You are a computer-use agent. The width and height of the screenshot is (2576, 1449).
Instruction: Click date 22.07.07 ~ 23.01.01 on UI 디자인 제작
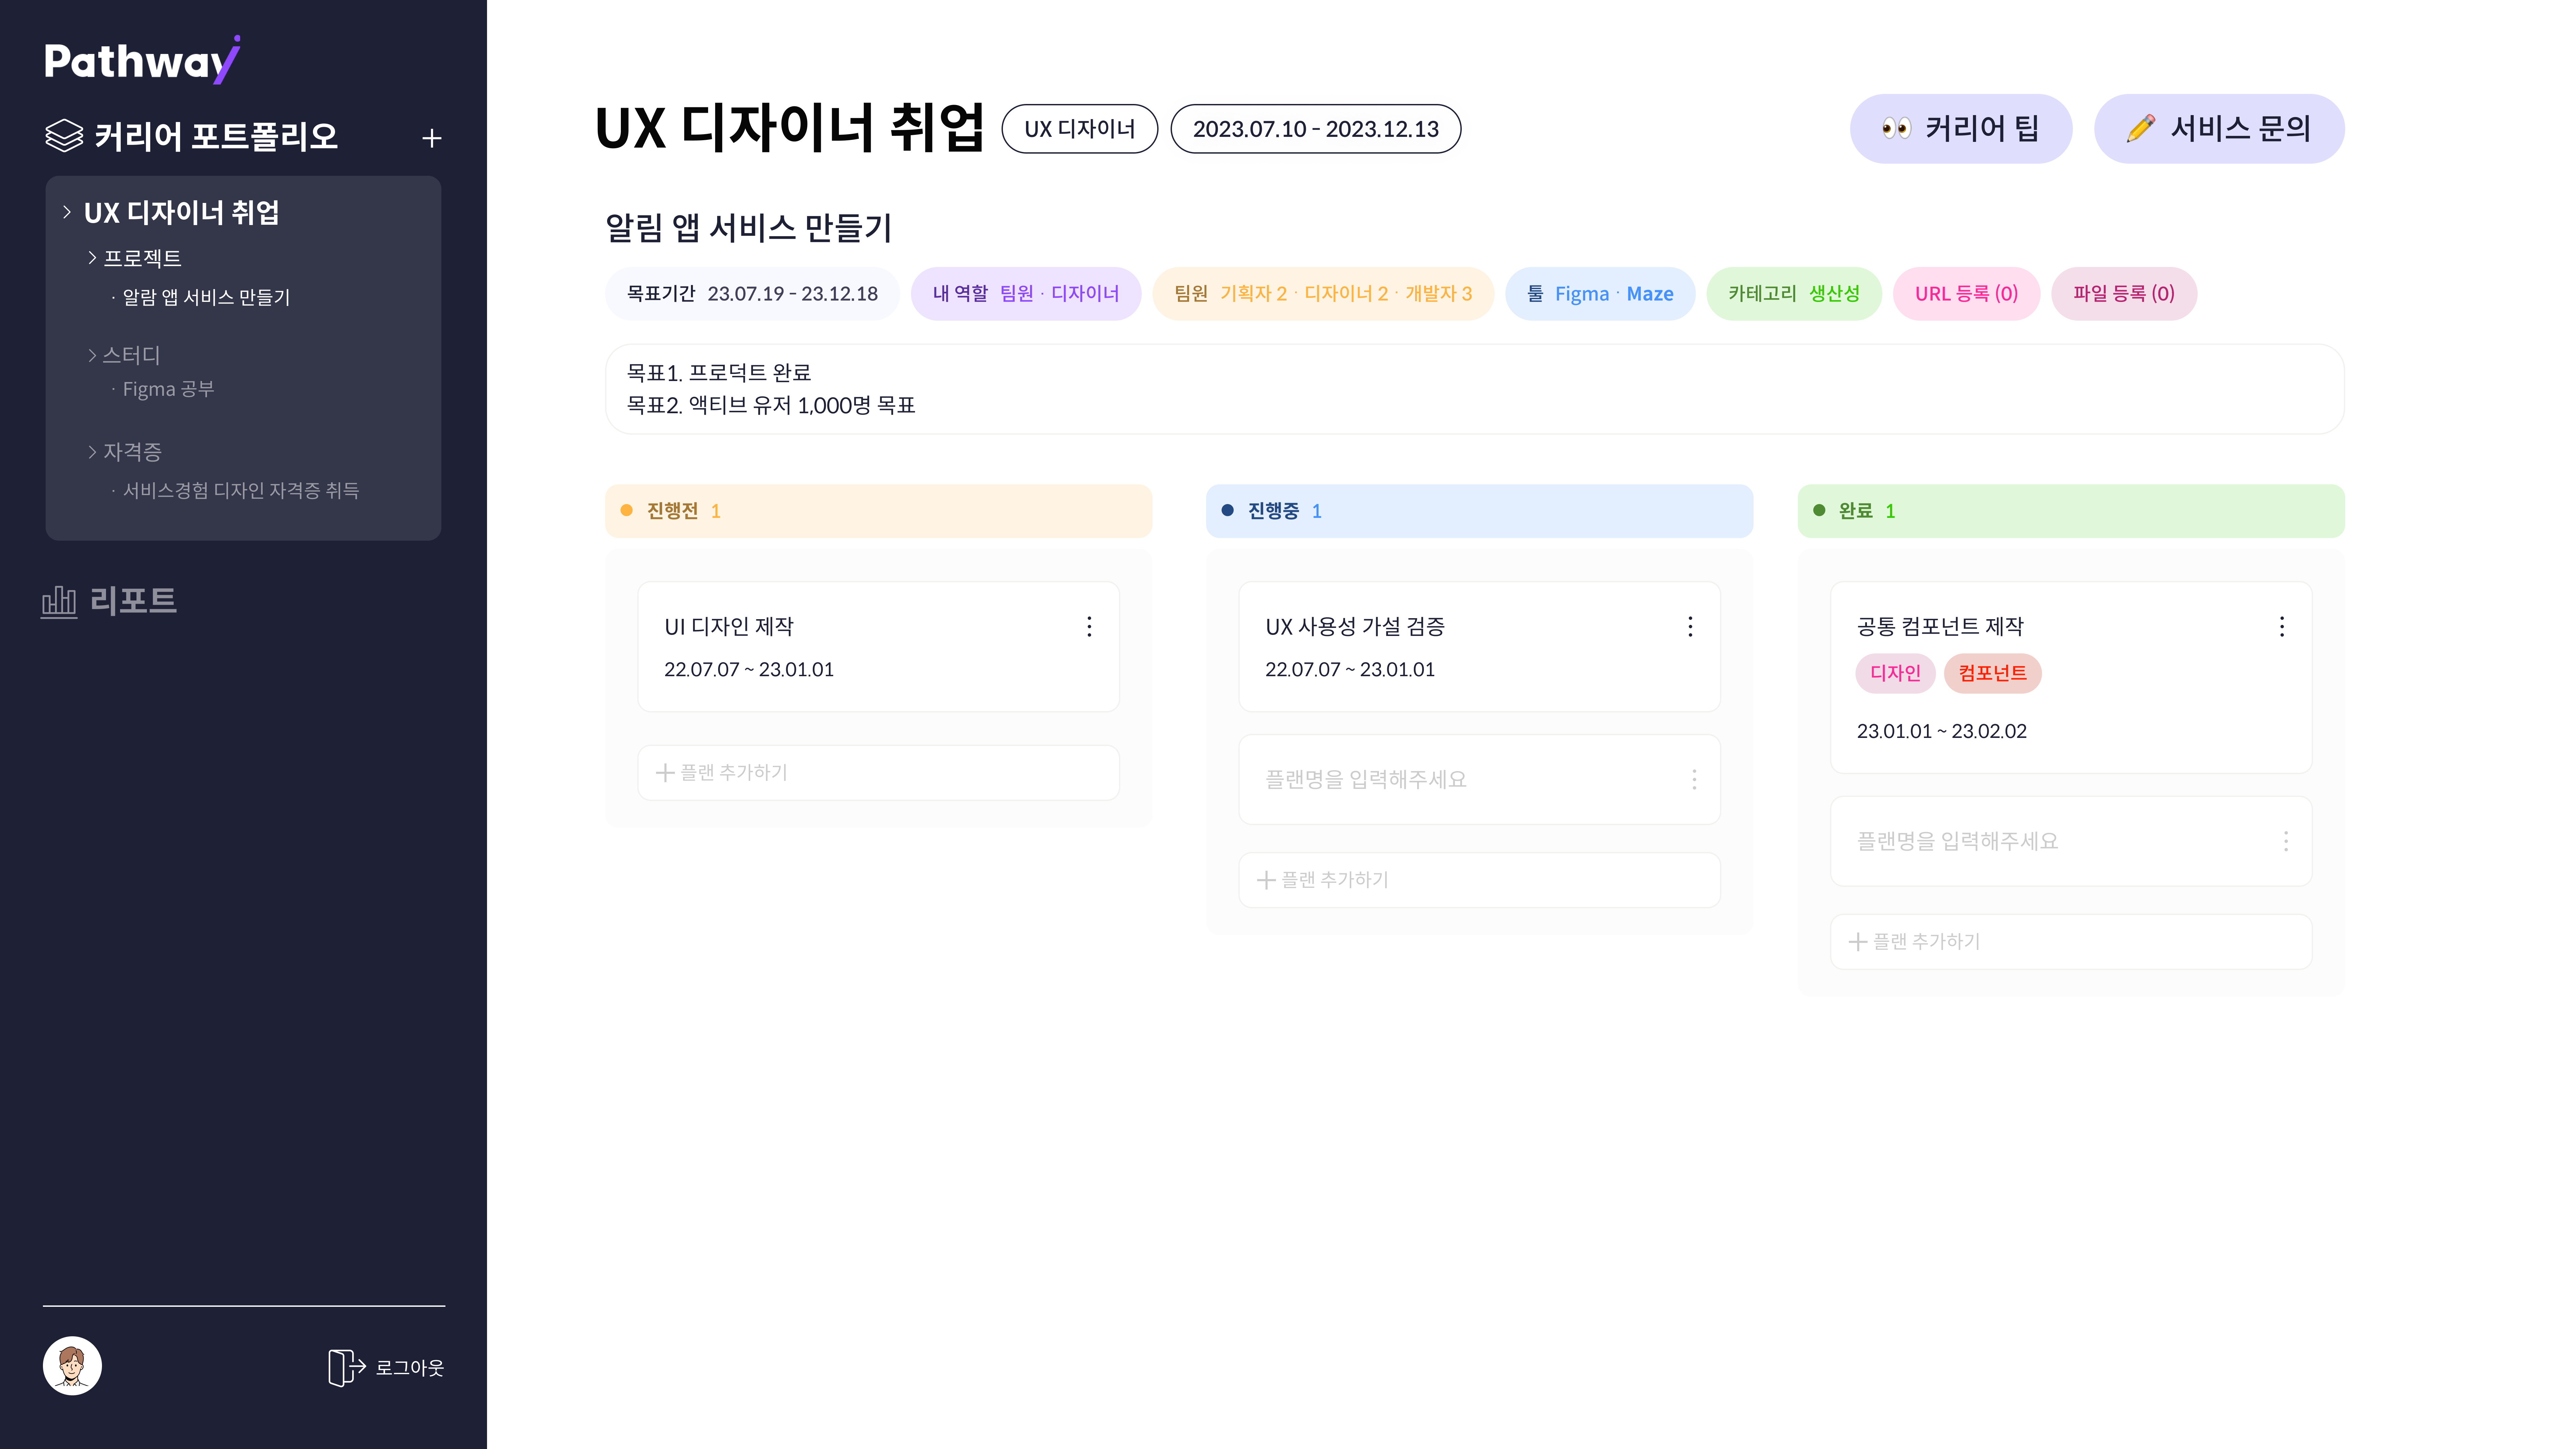click(x=749, y=670)
